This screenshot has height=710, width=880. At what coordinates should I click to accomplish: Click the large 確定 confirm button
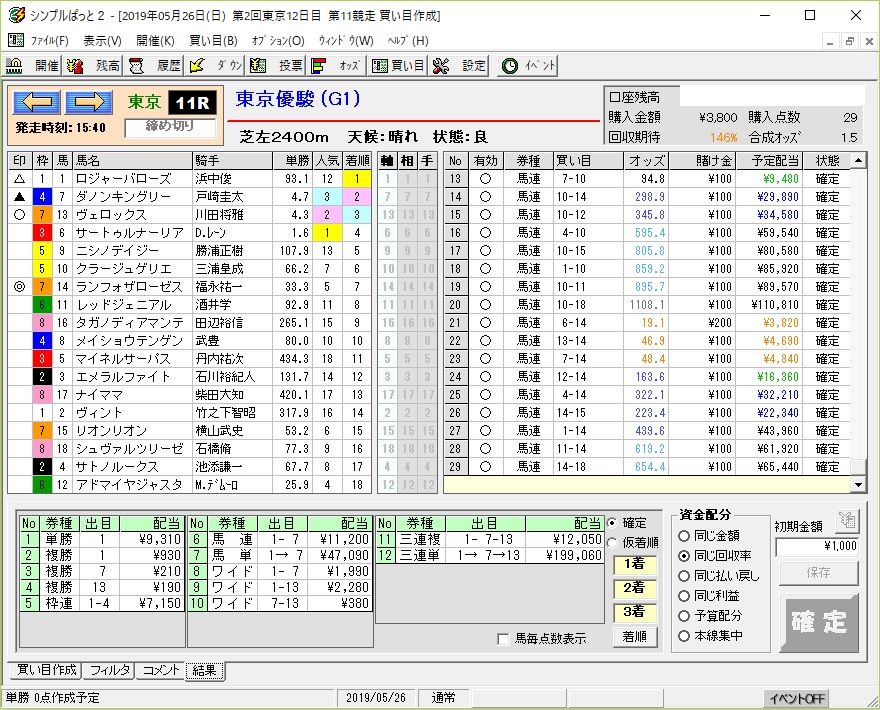click(x=819, y=622)
